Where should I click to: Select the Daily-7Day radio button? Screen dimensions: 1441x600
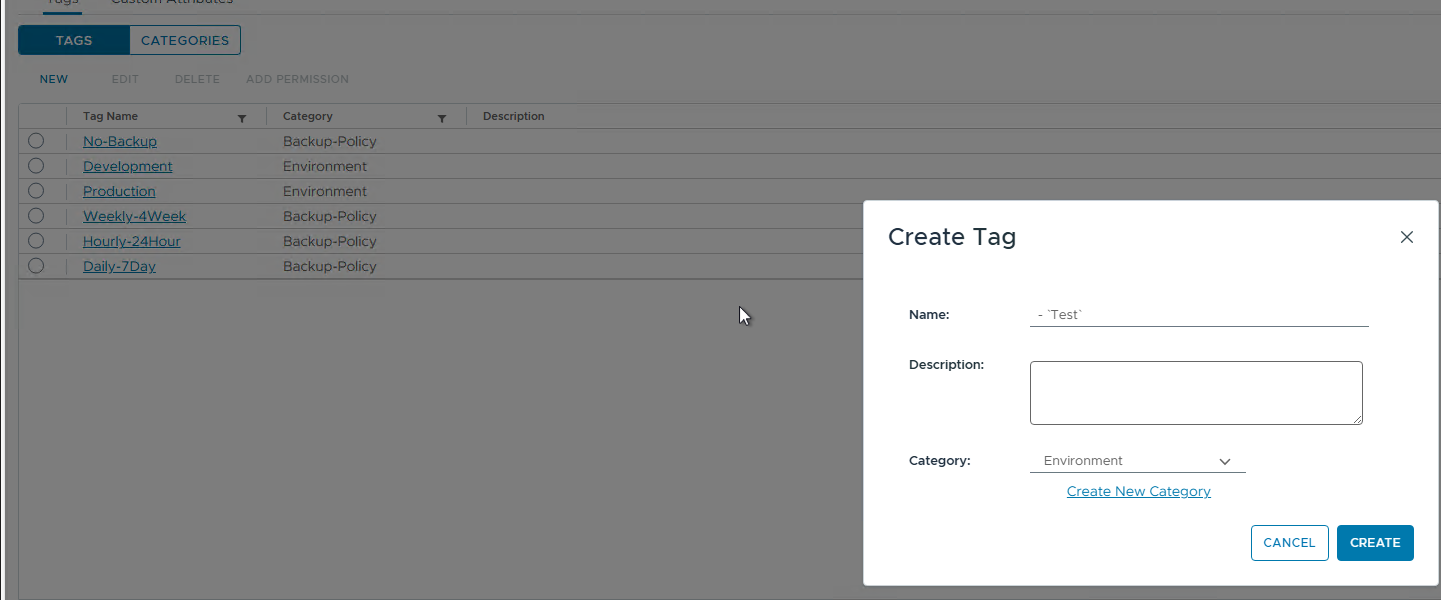pos(36,266)
